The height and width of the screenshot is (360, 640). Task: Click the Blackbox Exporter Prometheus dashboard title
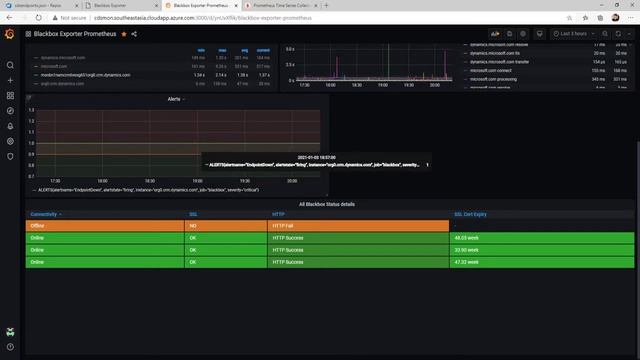pyautogui.click(x=75, y=34)
